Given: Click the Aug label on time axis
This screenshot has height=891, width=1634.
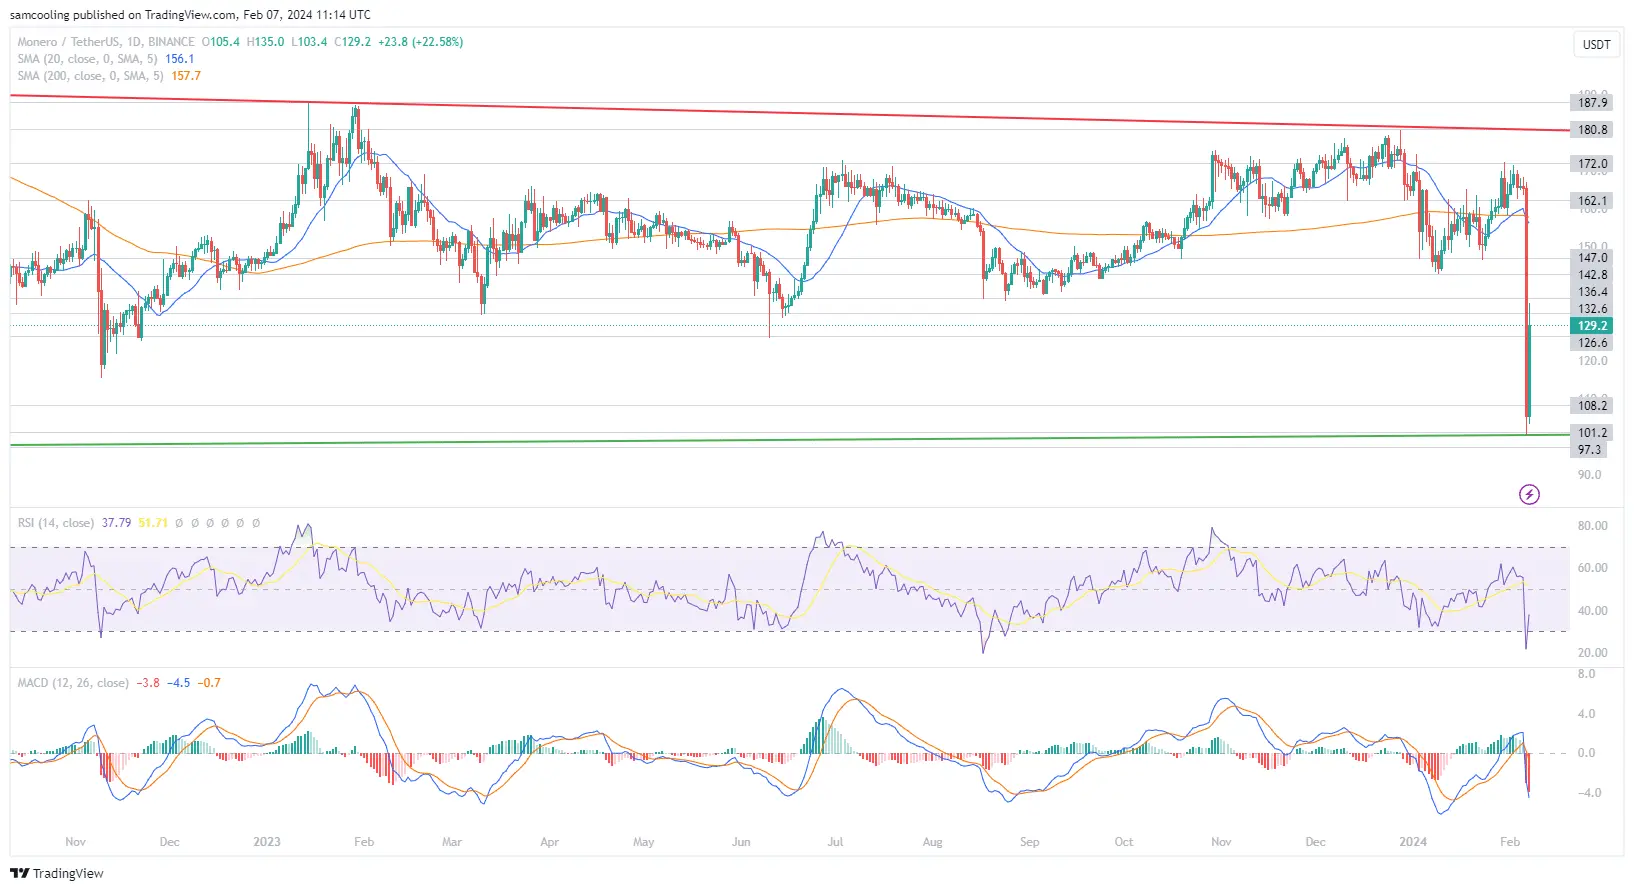Looking at the screenshot, I should tap(932, 842).
